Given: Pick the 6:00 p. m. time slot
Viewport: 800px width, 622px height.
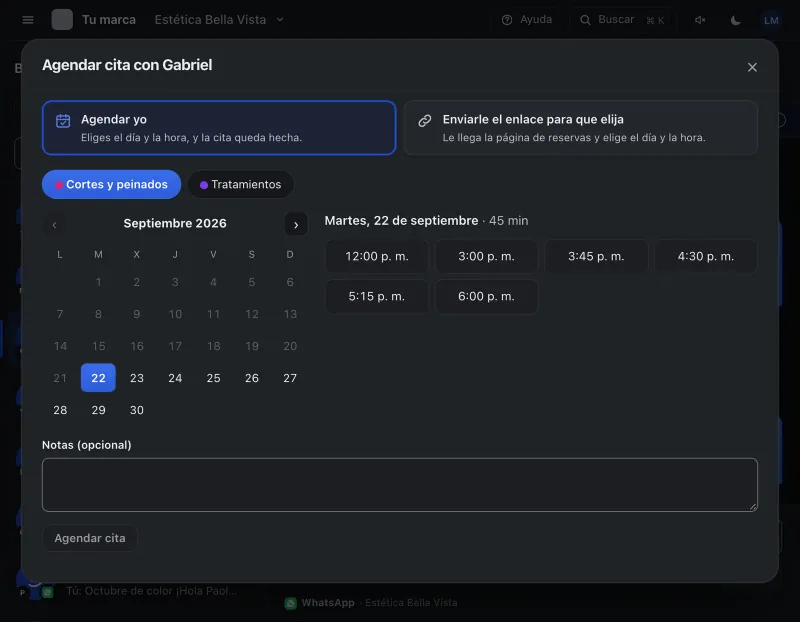Looking at the screenshot, I should [486, 296].
